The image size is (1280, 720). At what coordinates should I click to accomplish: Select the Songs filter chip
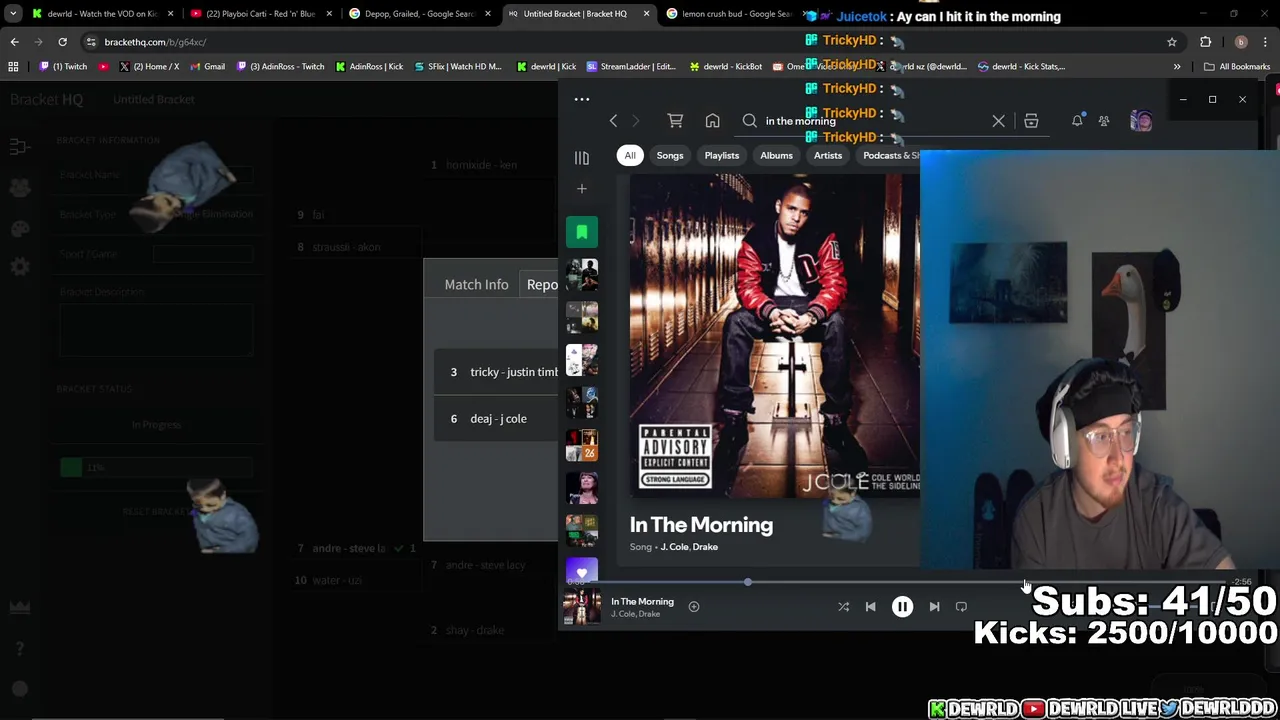click(x=670, y=155)
